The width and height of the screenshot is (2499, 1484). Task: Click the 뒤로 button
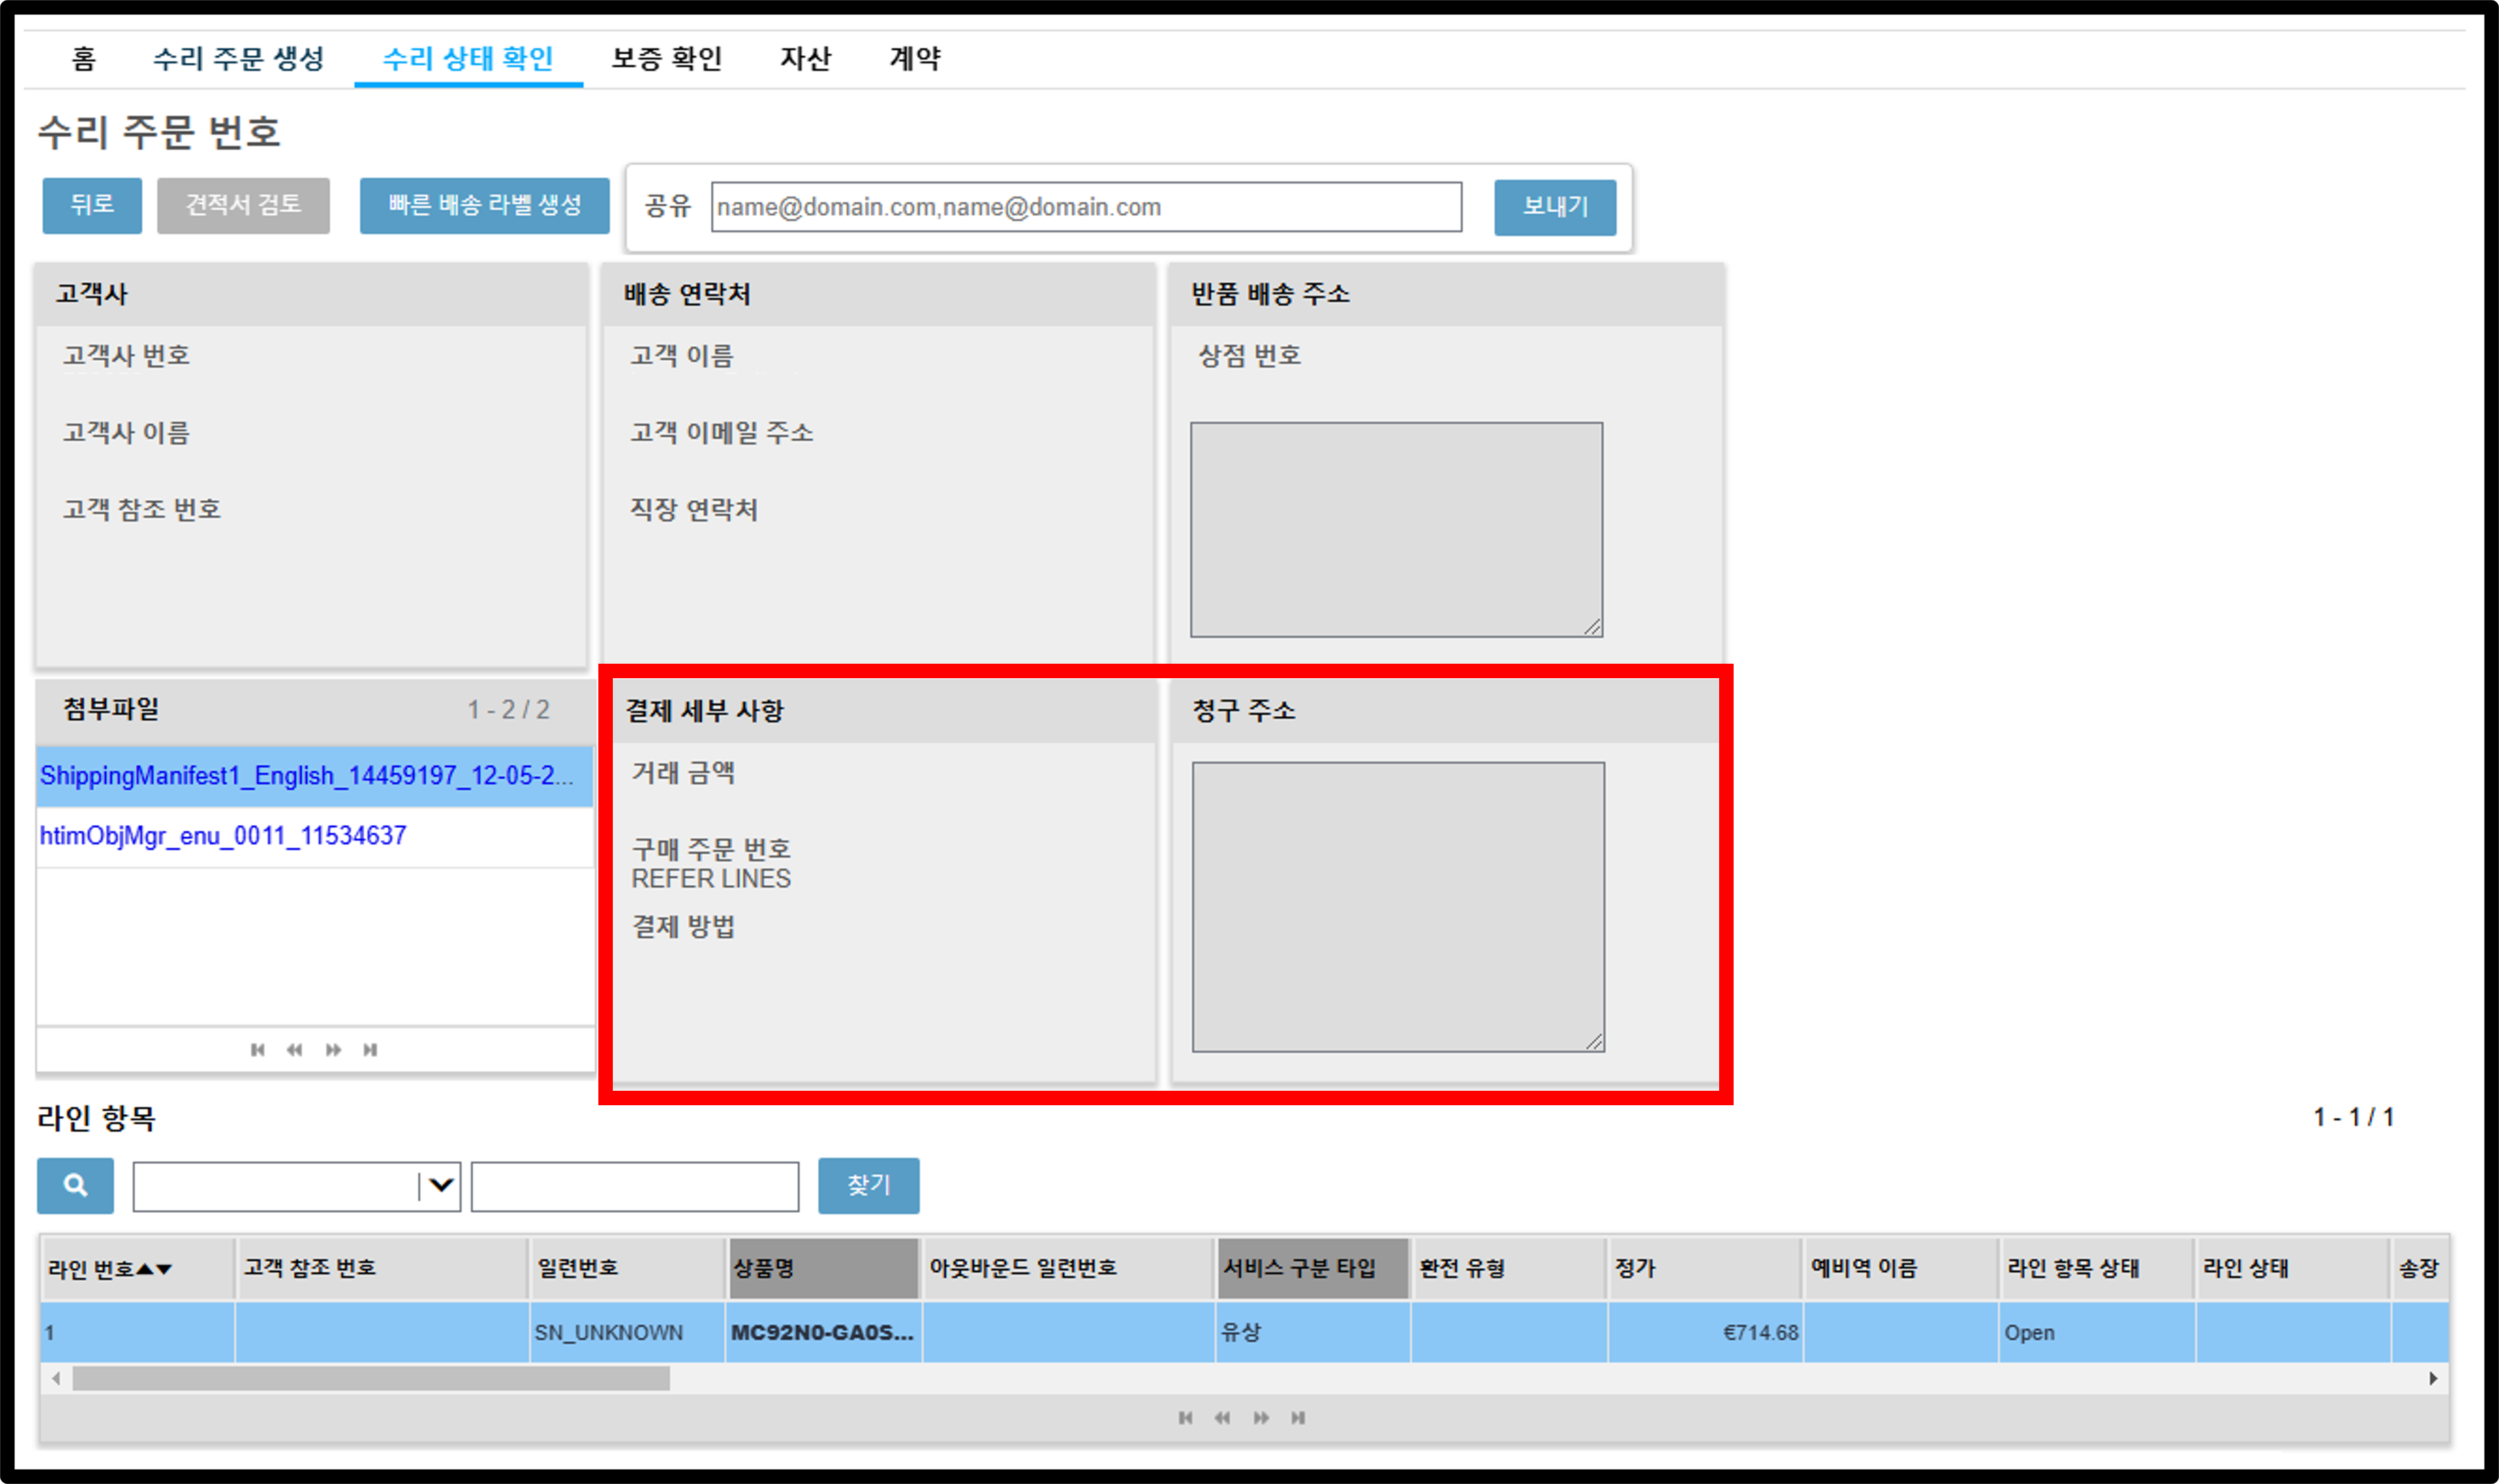click(x=92, y=205)
